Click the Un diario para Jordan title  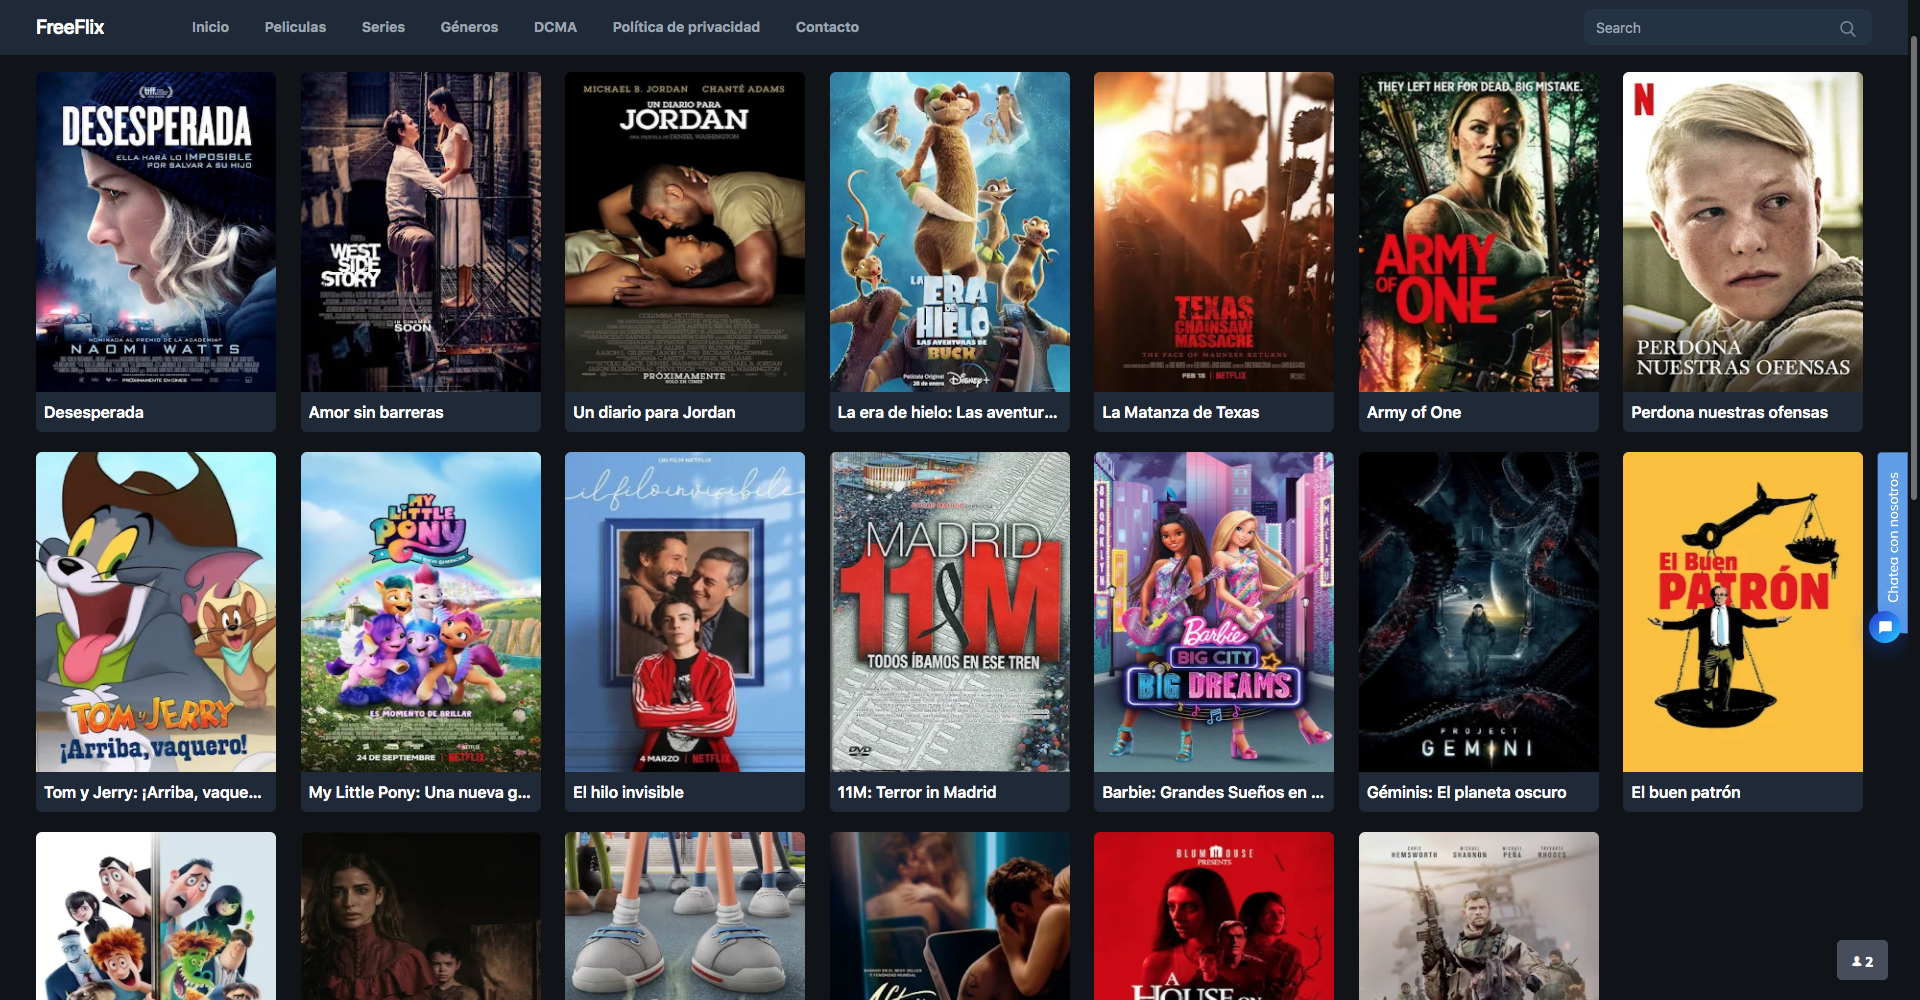[654, 412]
